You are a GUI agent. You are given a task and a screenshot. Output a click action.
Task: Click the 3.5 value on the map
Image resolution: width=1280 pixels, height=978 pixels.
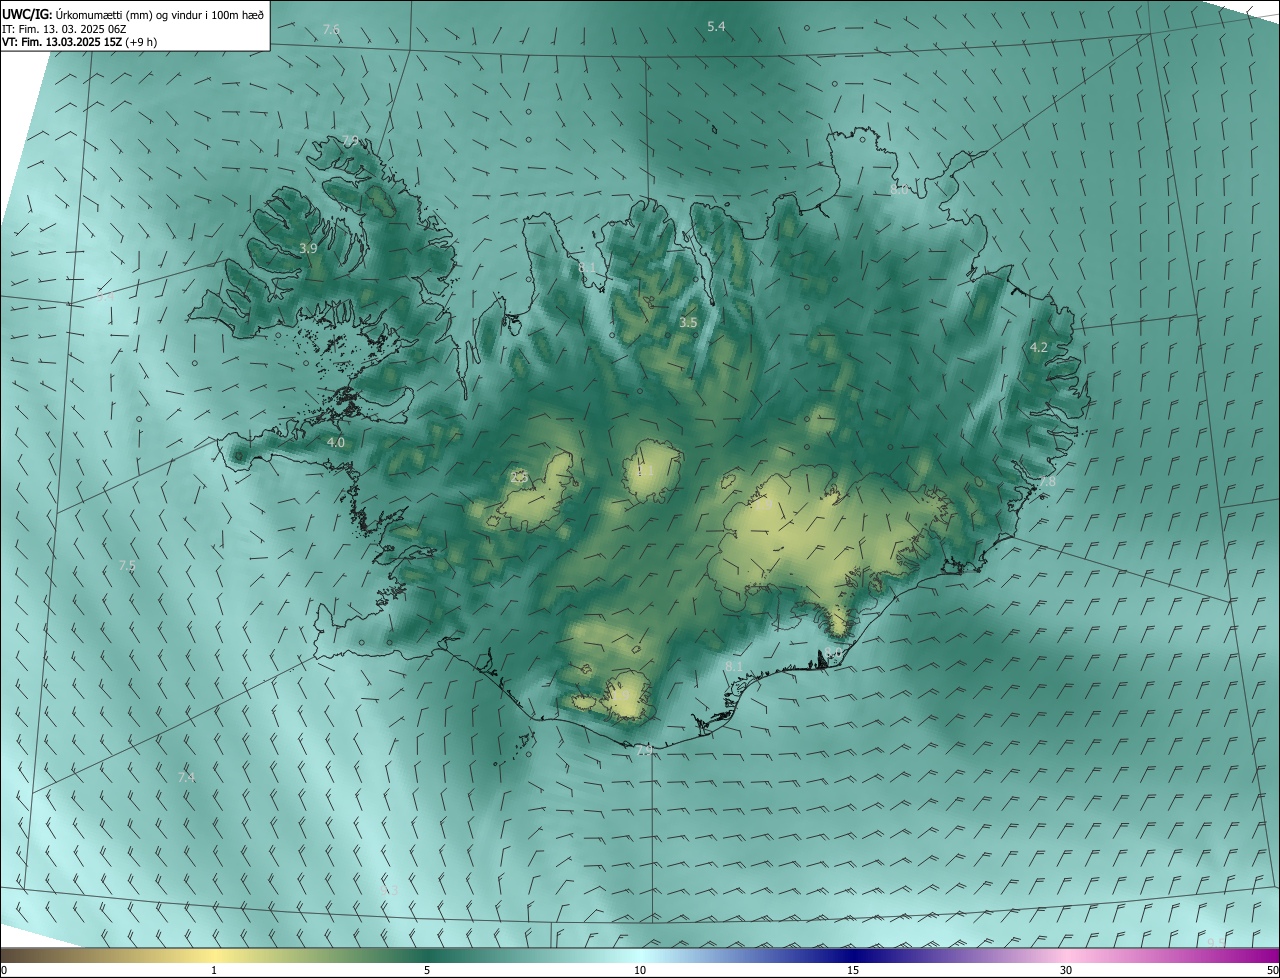pos(688,323)
